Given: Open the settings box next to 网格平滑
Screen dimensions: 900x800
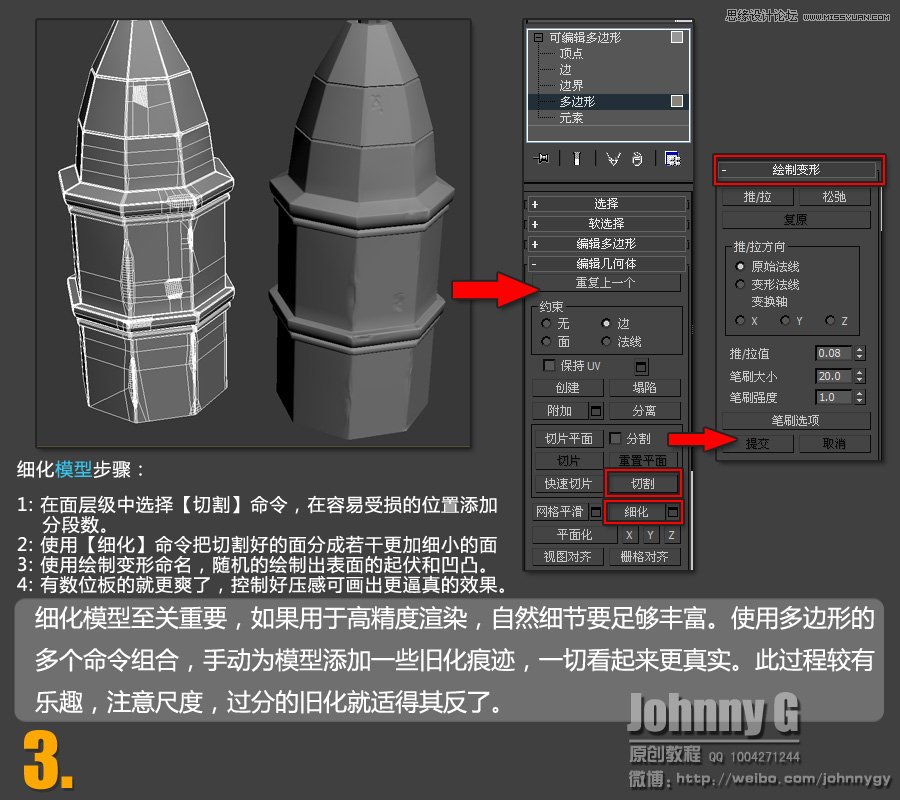Looking at the screenshot, I should (x=594, y=512).
